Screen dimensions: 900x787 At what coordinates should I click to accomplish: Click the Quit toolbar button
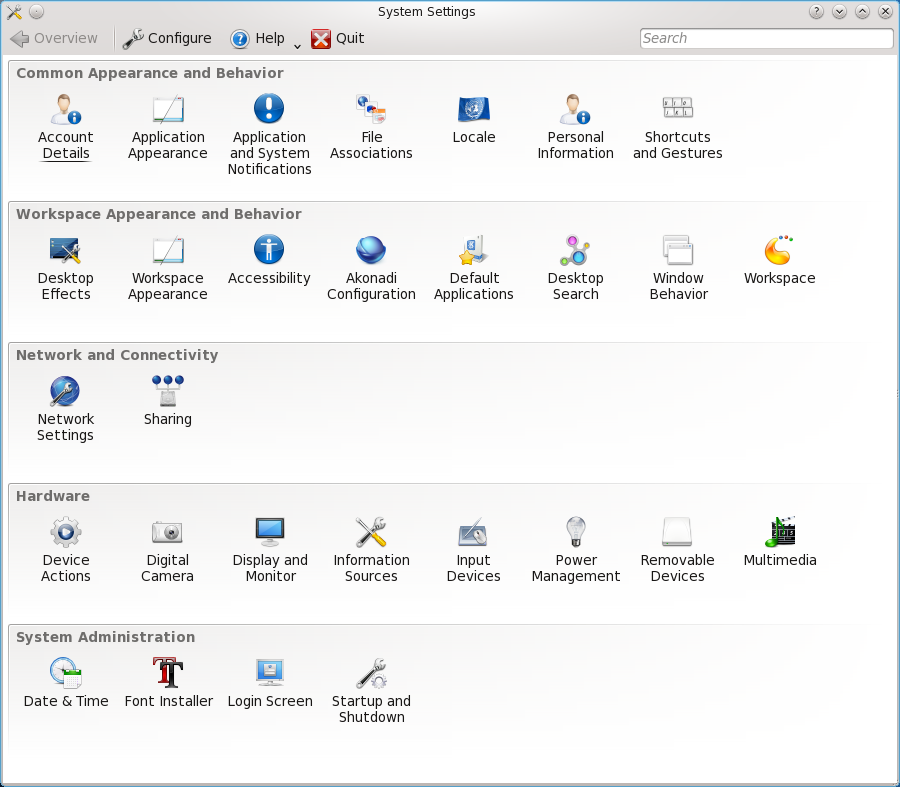point(338,38)
